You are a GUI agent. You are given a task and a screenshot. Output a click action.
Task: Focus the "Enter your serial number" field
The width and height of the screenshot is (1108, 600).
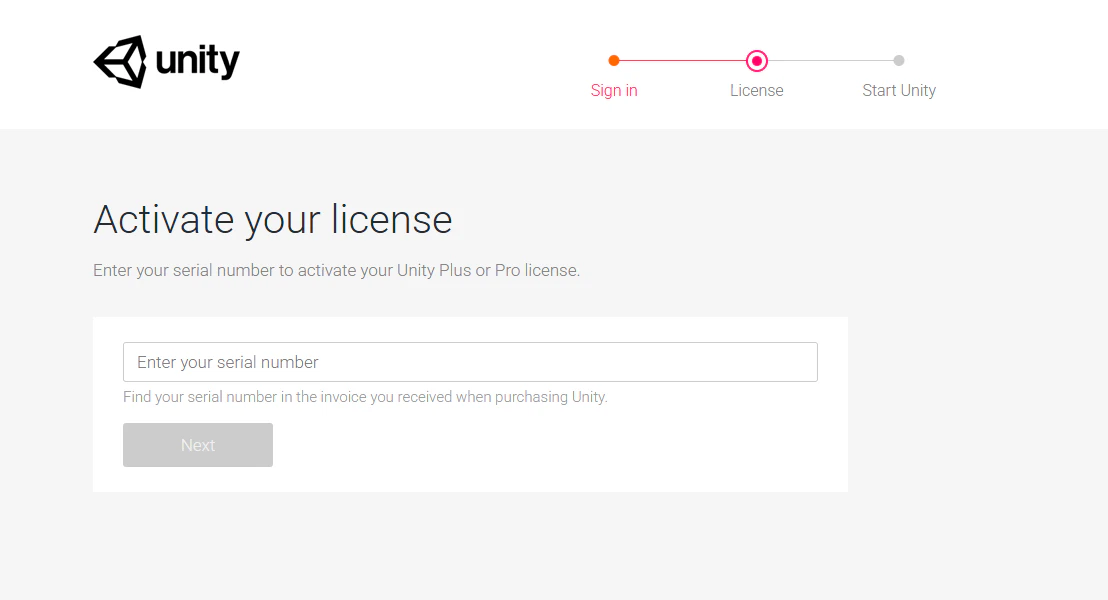click(x=470, y=362)
